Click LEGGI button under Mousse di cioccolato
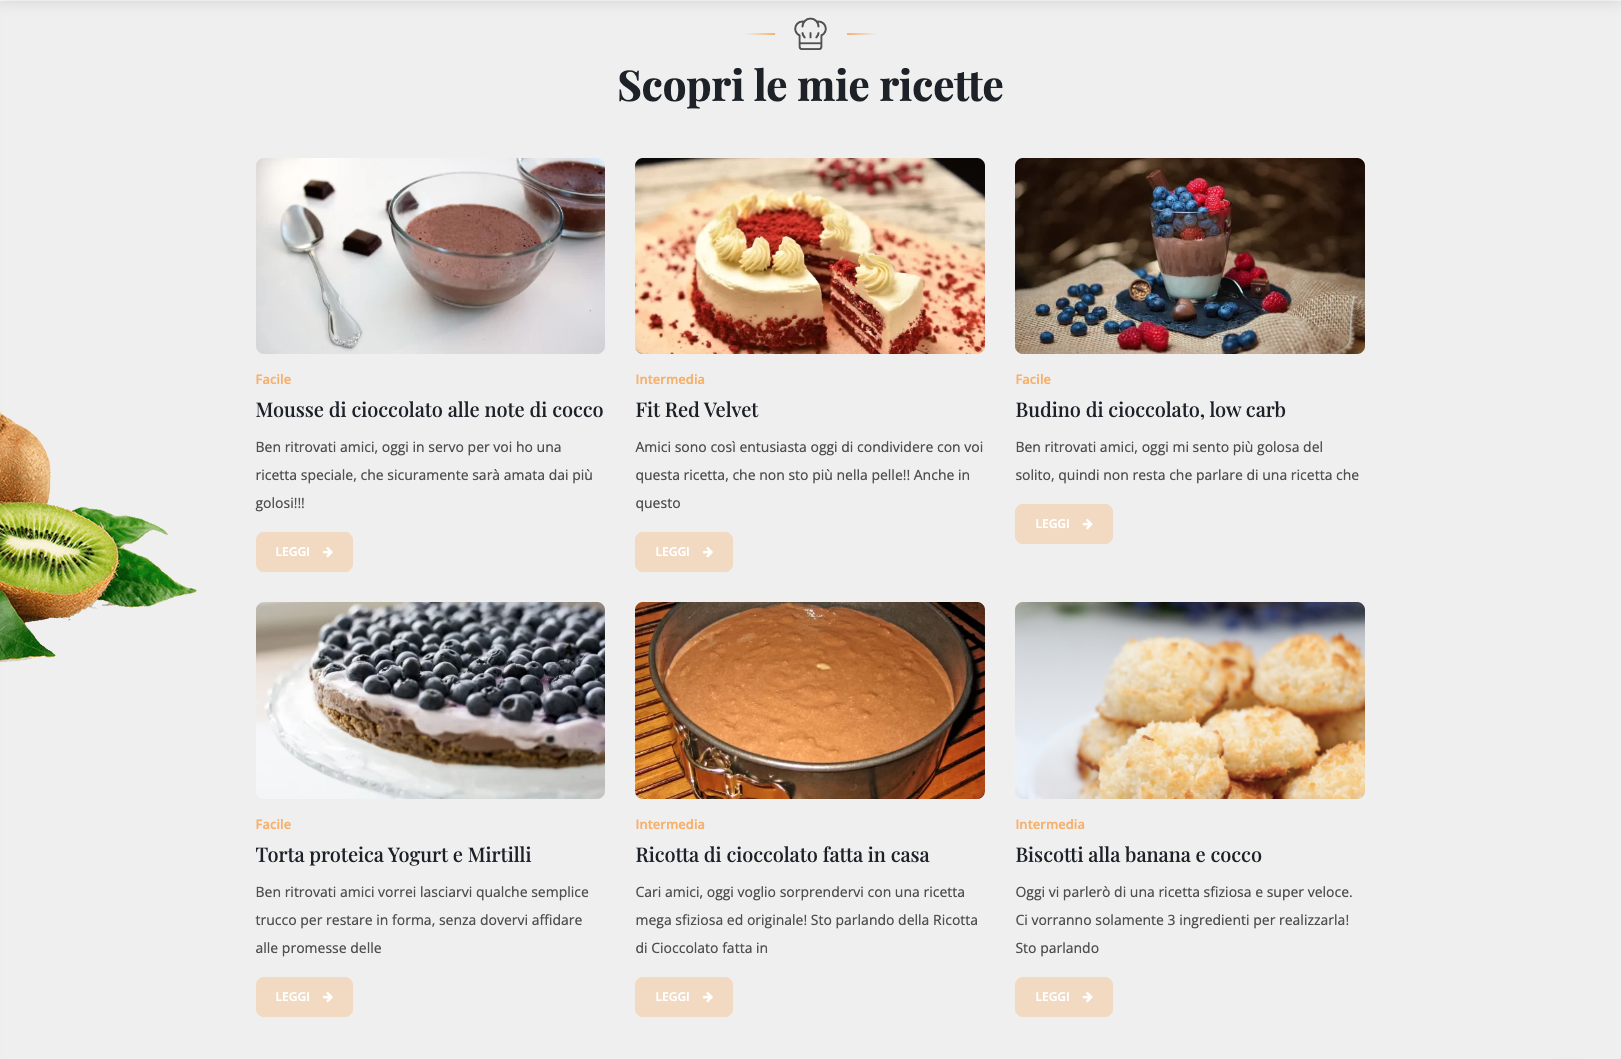The image size is (1621, 1059). pyautogui.click(x=304, y=552)
